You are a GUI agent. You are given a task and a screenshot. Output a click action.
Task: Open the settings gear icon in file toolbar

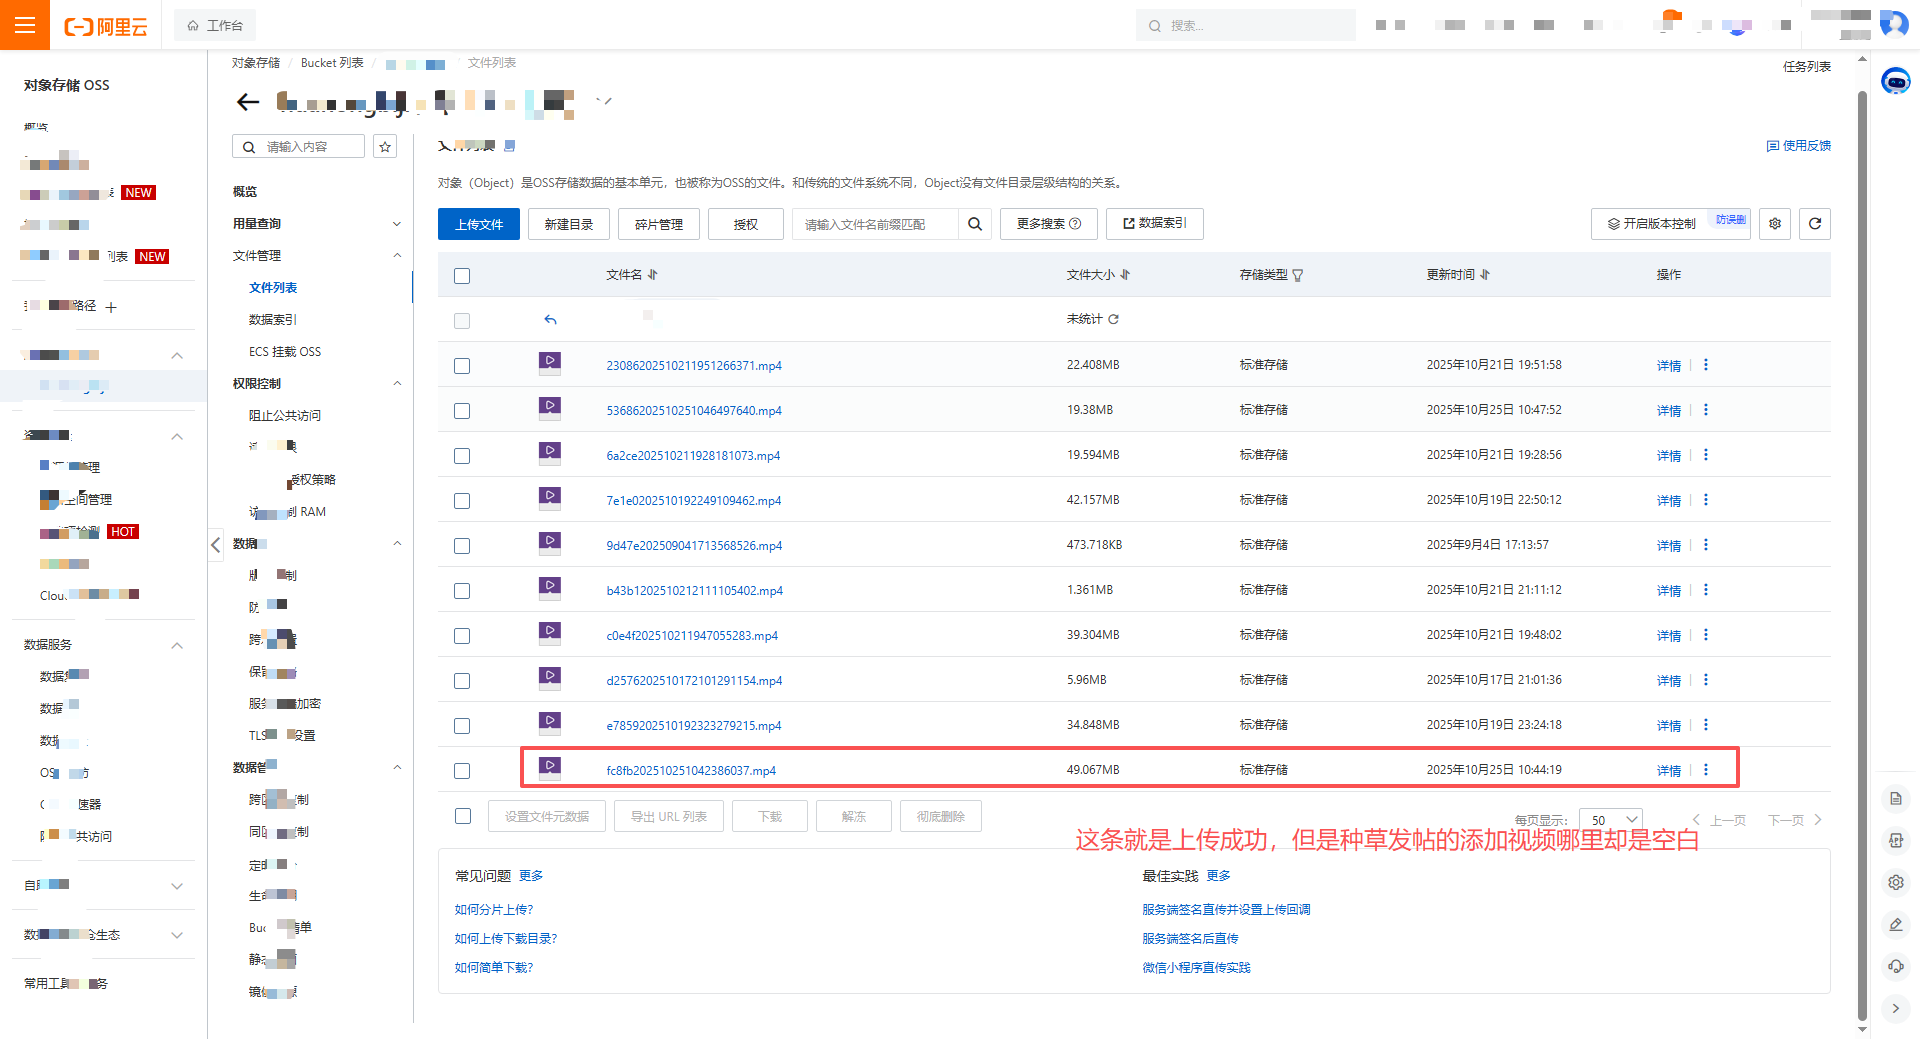(1775, 224)
